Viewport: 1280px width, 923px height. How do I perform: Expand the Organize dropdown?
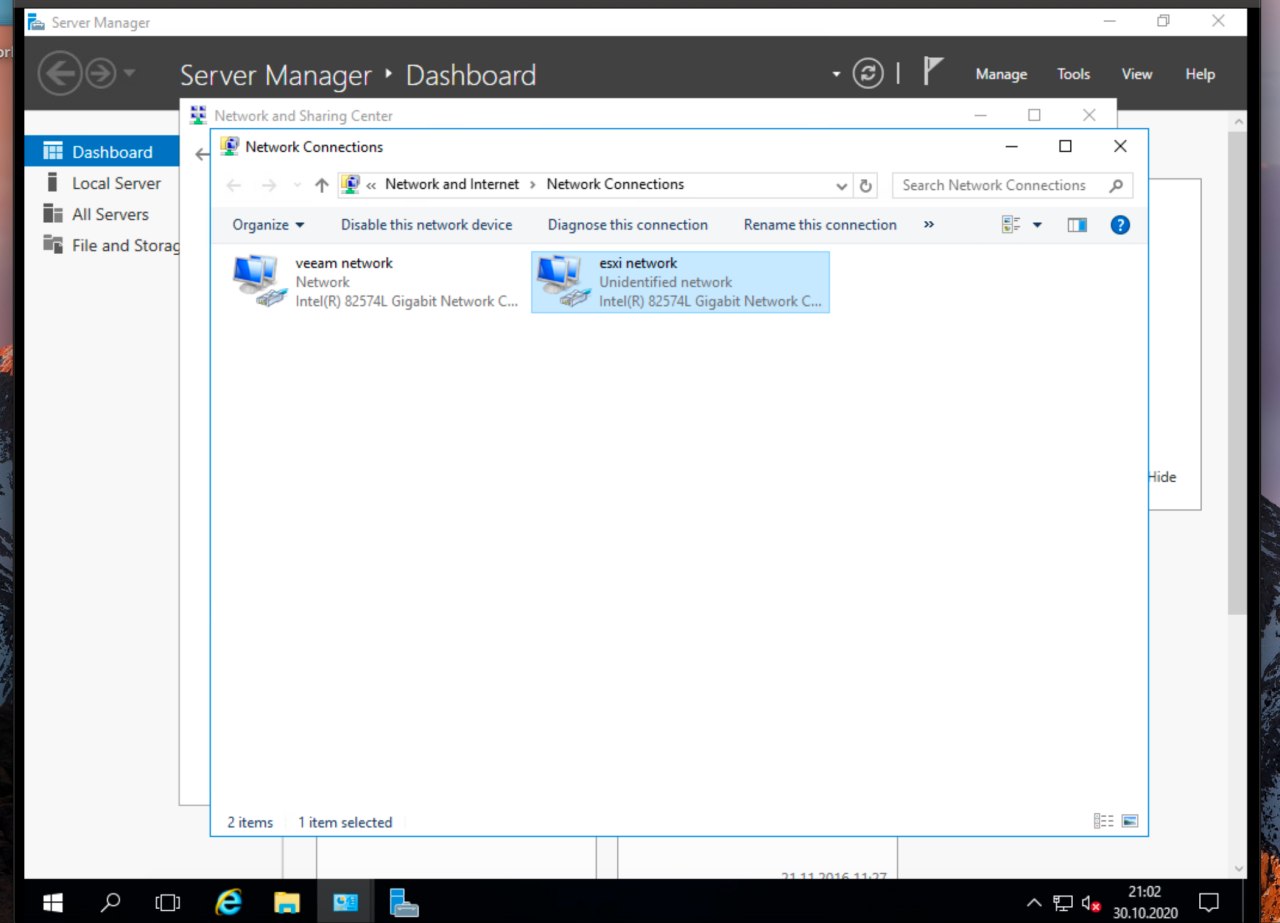[268, 225]
